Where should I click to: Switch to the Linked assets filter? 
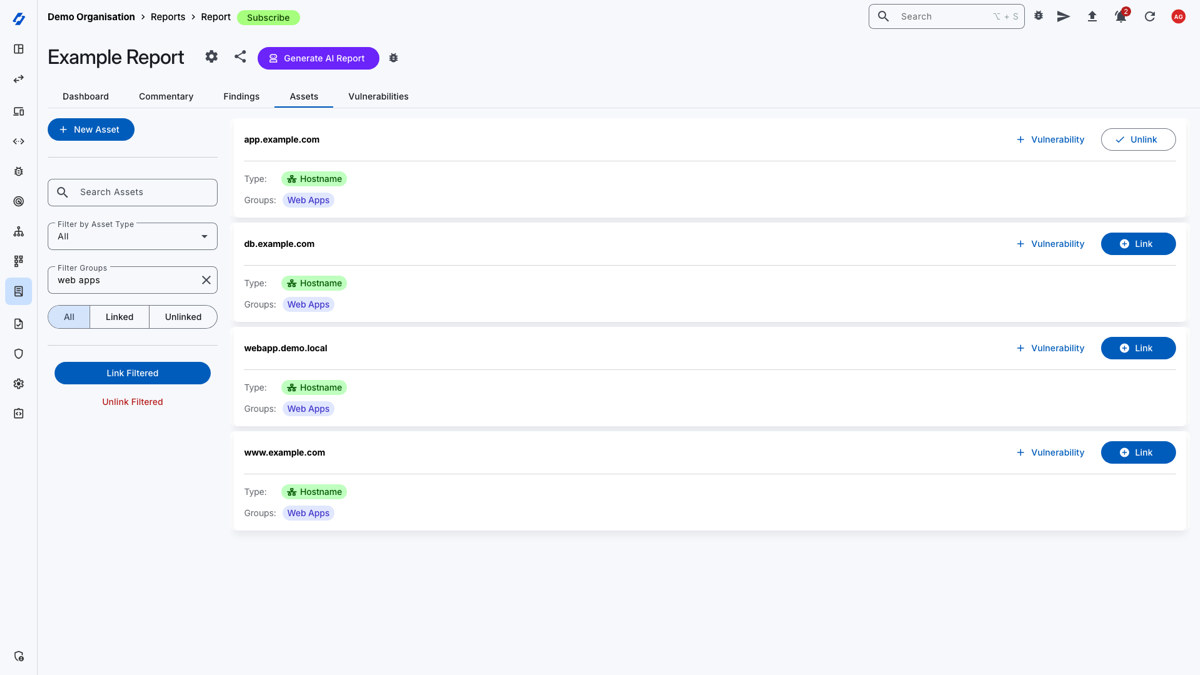pyautogui.click(x=119, y=316)
